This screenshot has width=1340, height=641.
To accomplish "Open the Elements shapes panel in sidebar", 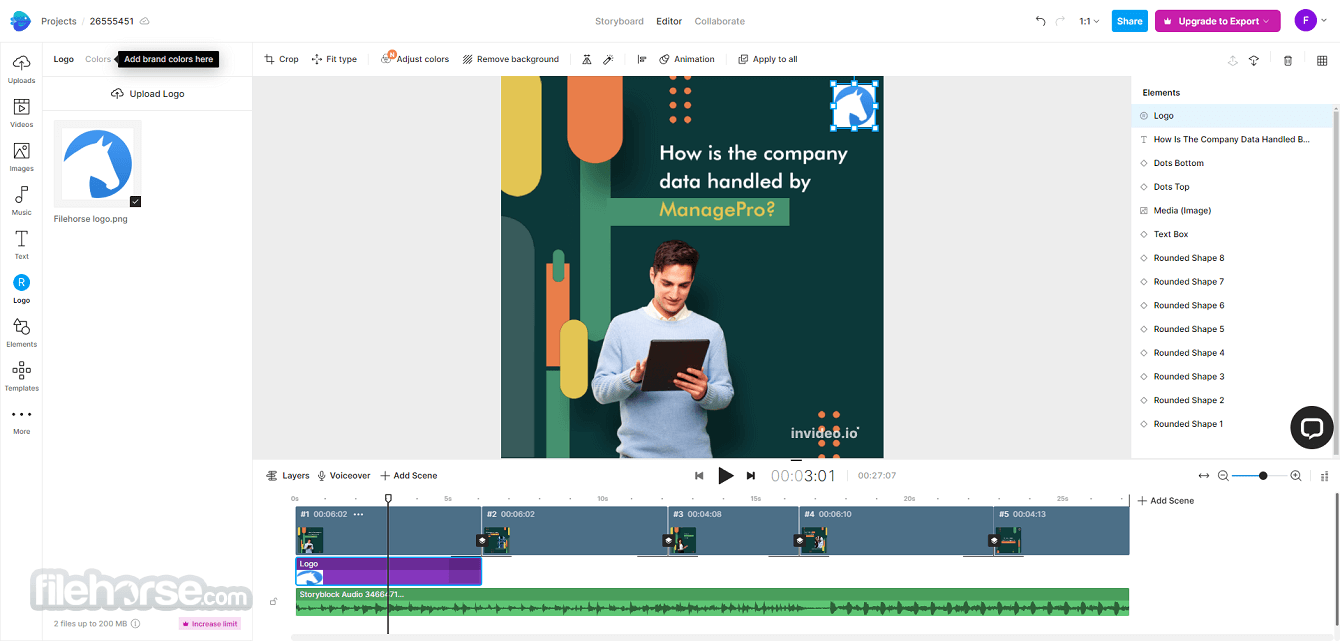I will pyautogui.click(x=21, y=332).
